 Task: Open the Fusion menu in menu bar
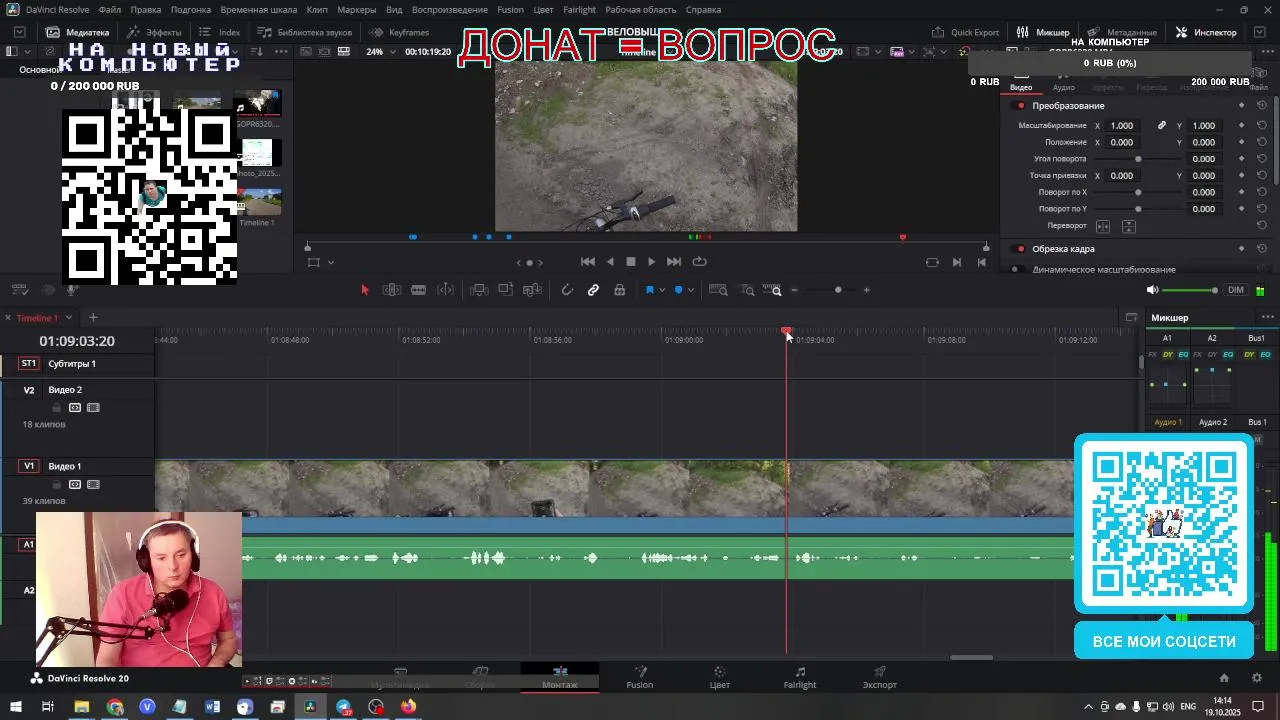click(x=510, y=10)
